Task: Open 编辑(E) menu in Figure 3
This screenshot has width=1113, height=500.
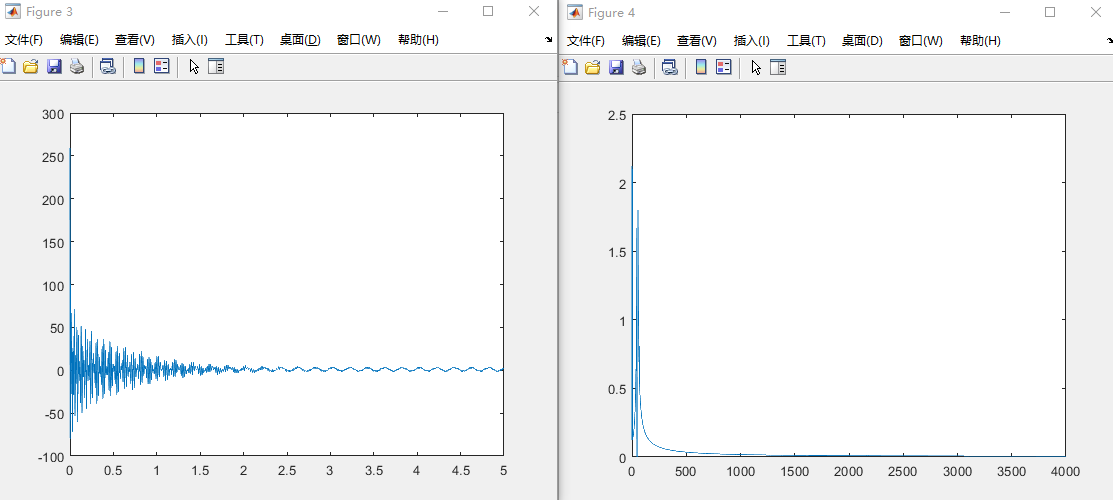Action: point(80,40)
